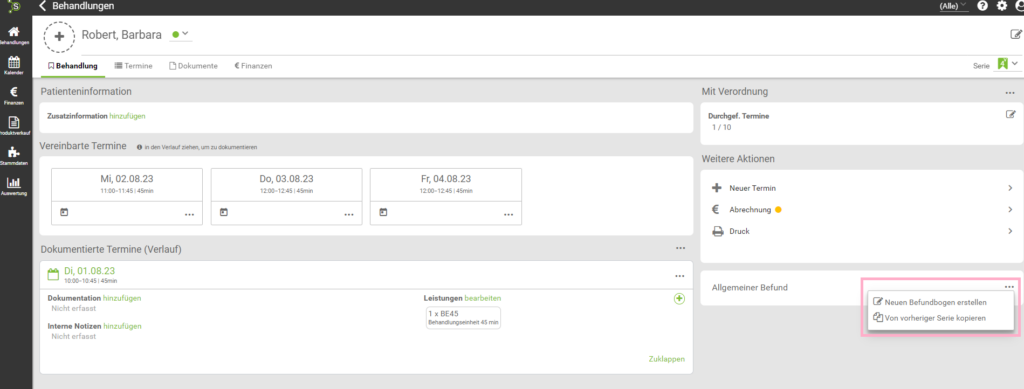
Task: Click bearbeiten next to Leistungen
Action: [483, 298]
